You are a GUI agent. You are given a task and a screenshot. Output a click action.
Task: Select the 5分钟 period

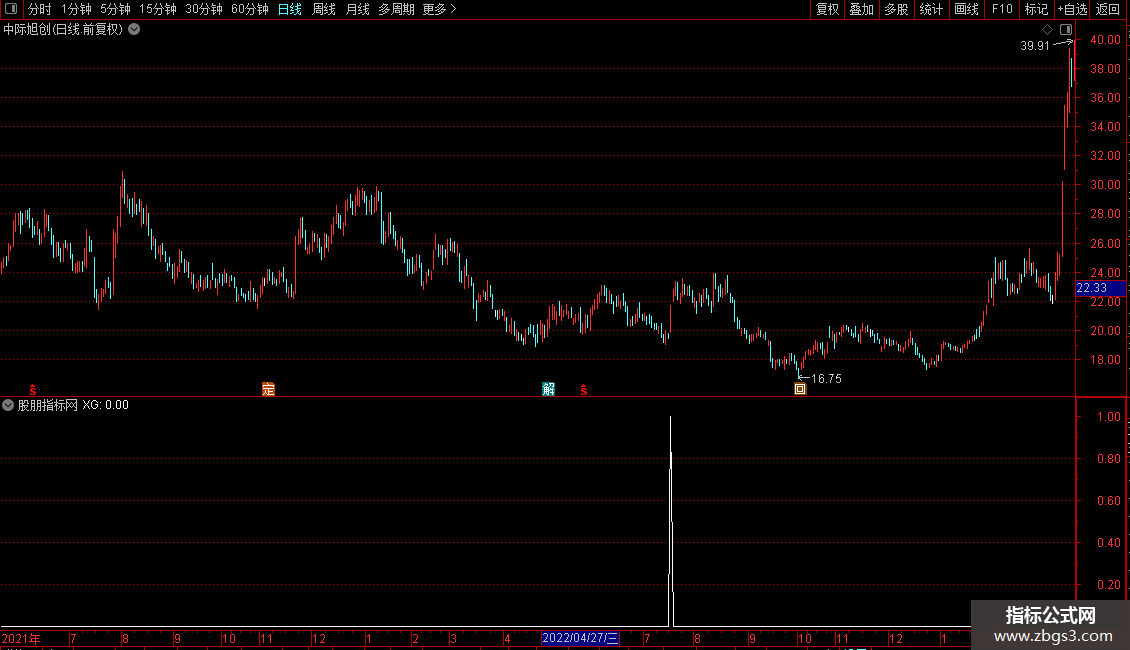point(115,9)
